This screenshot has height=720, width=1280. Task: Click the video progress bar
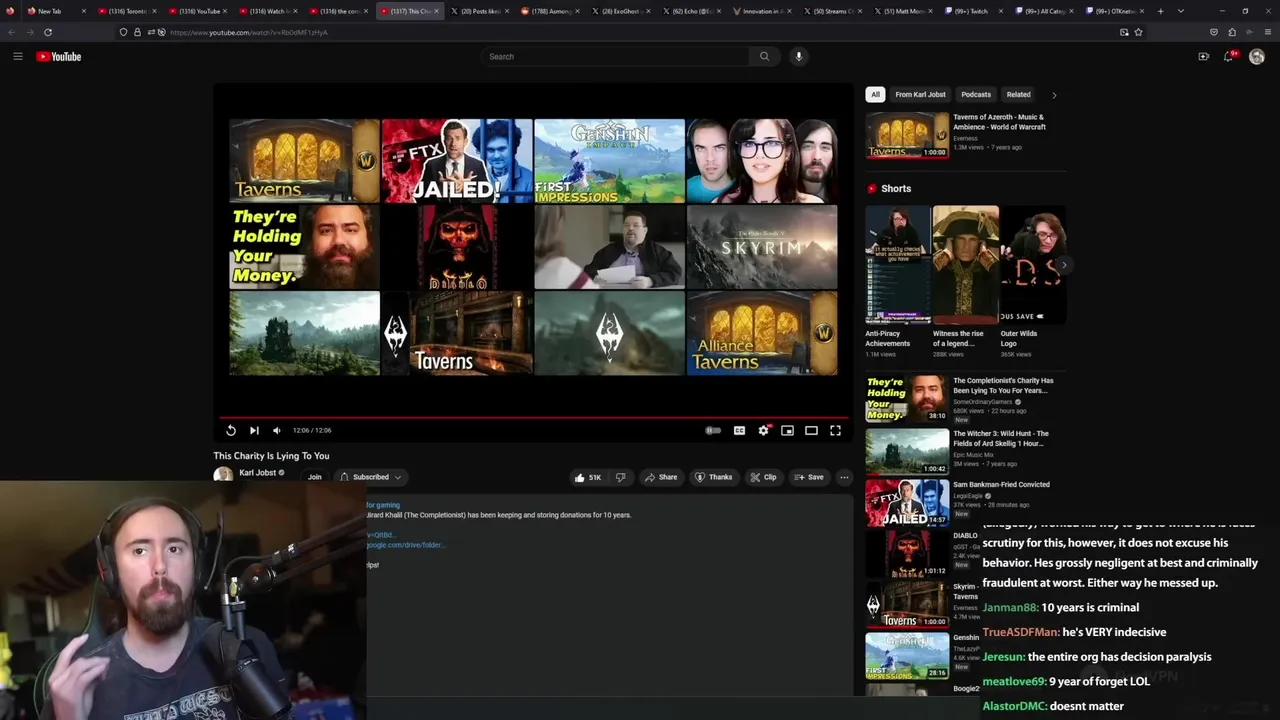coord(534,418)
